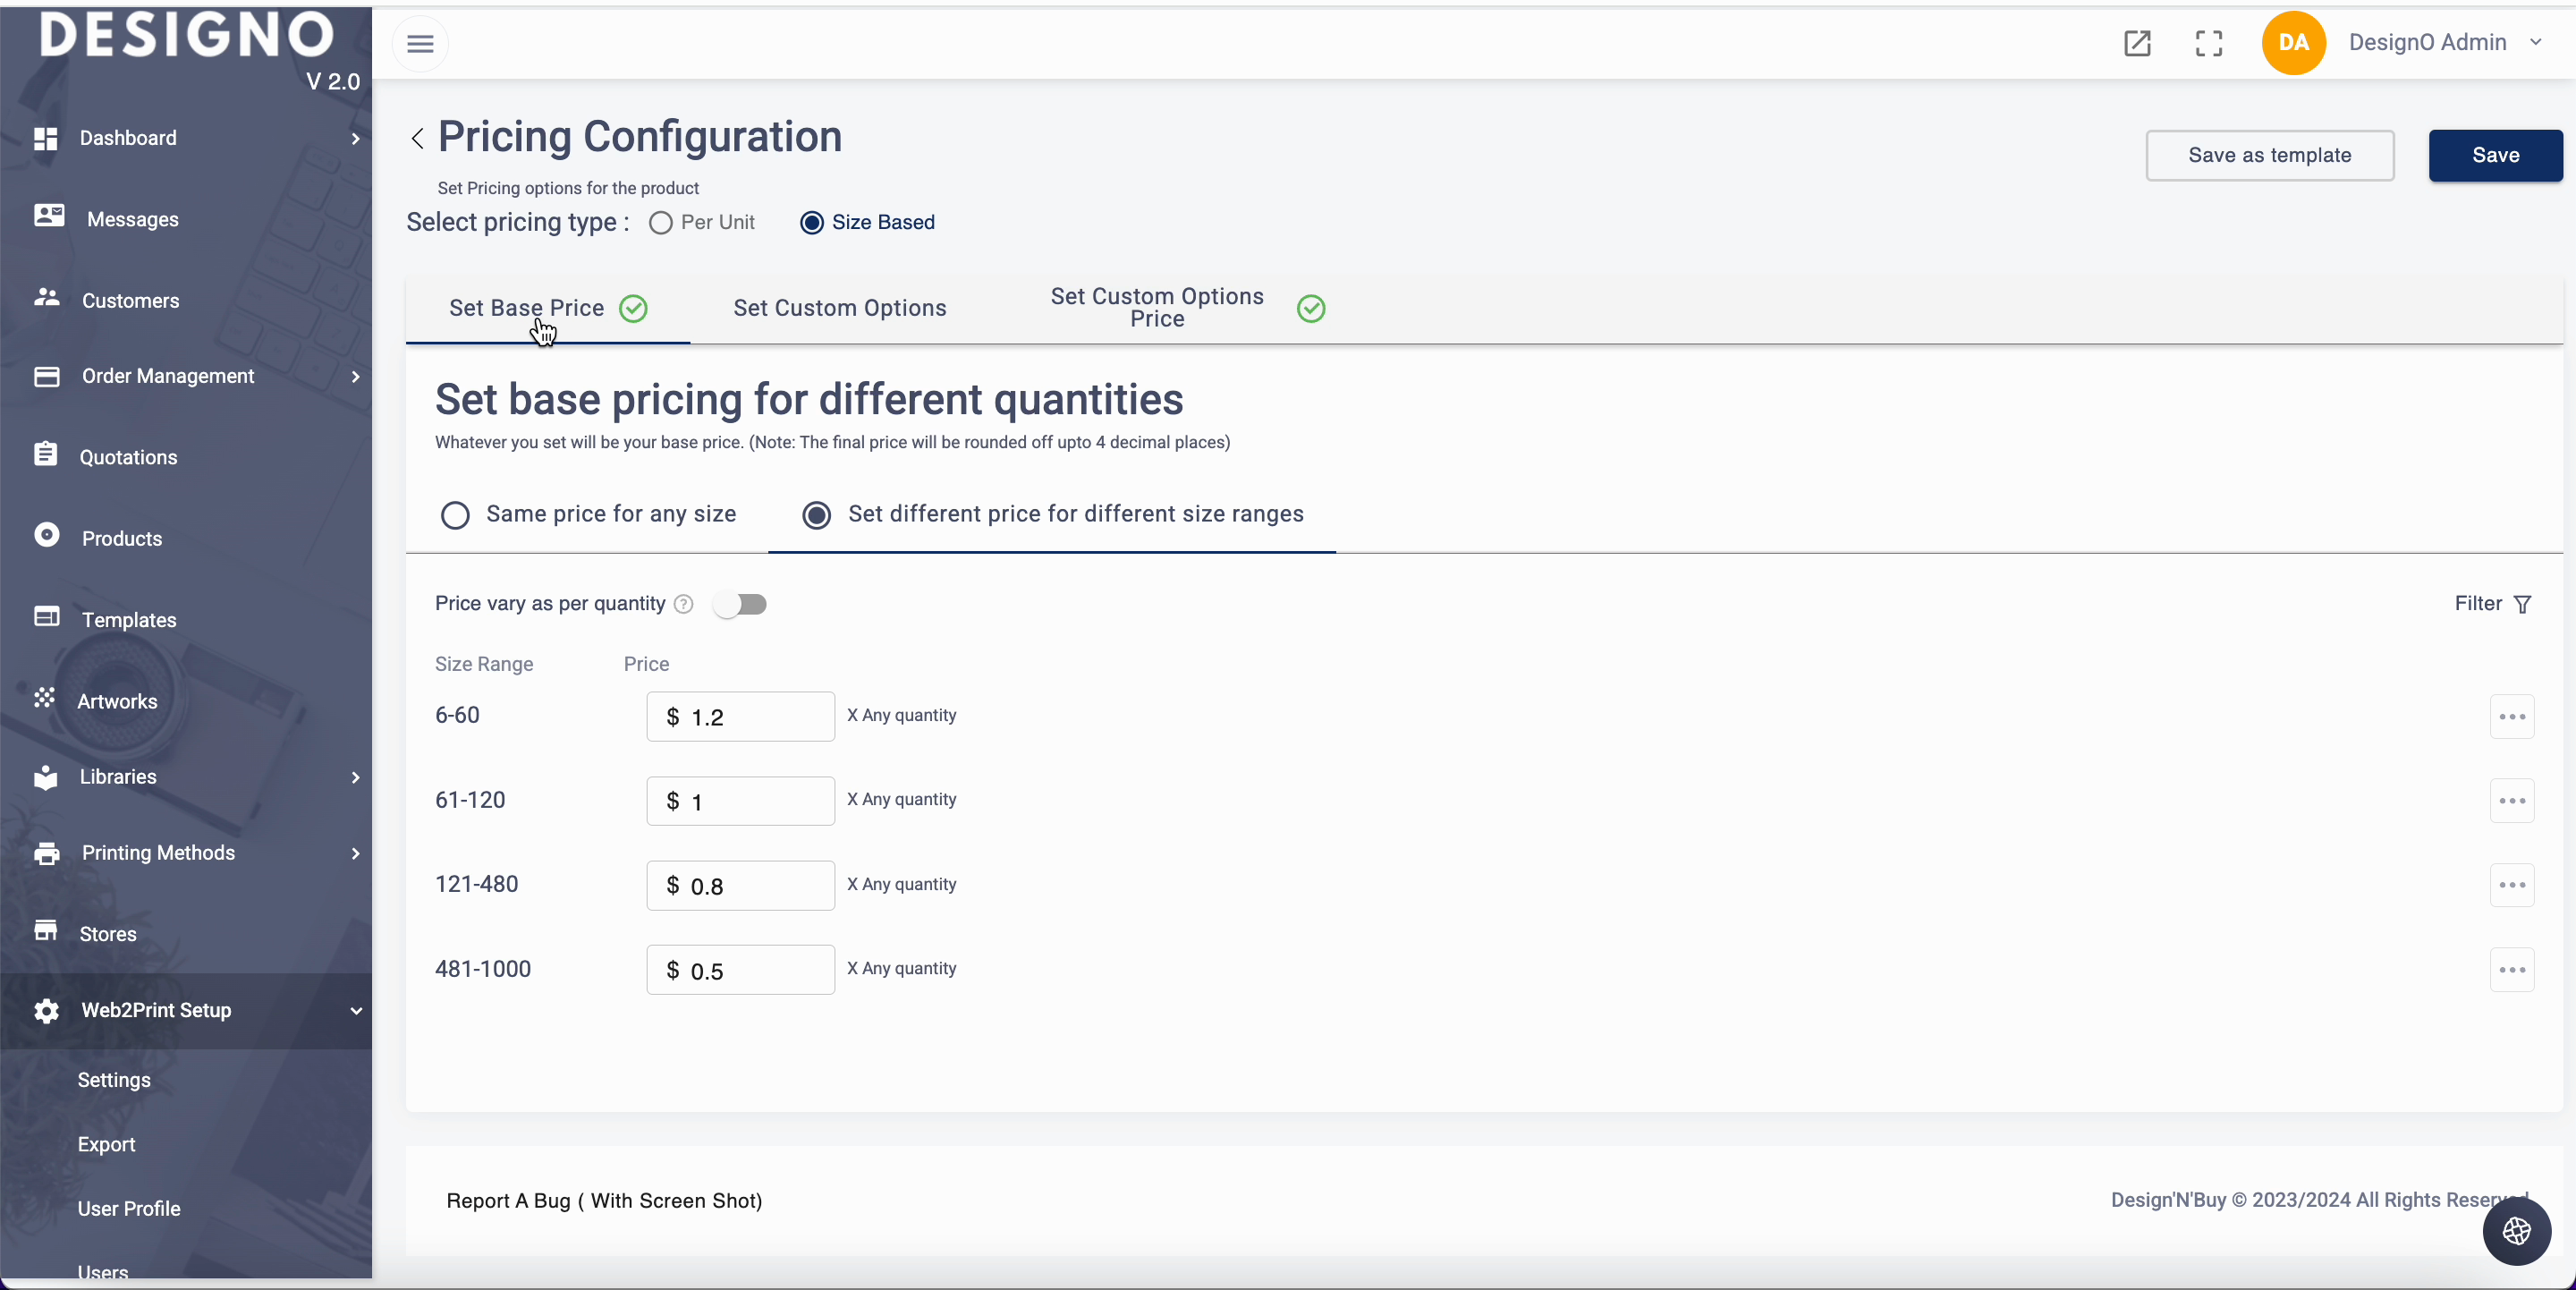Image resolution: width=2576 pixels, height=1290 pixels.
Task: Click the back arrow beside Pricing Configuration
Action: click(417, 138)
